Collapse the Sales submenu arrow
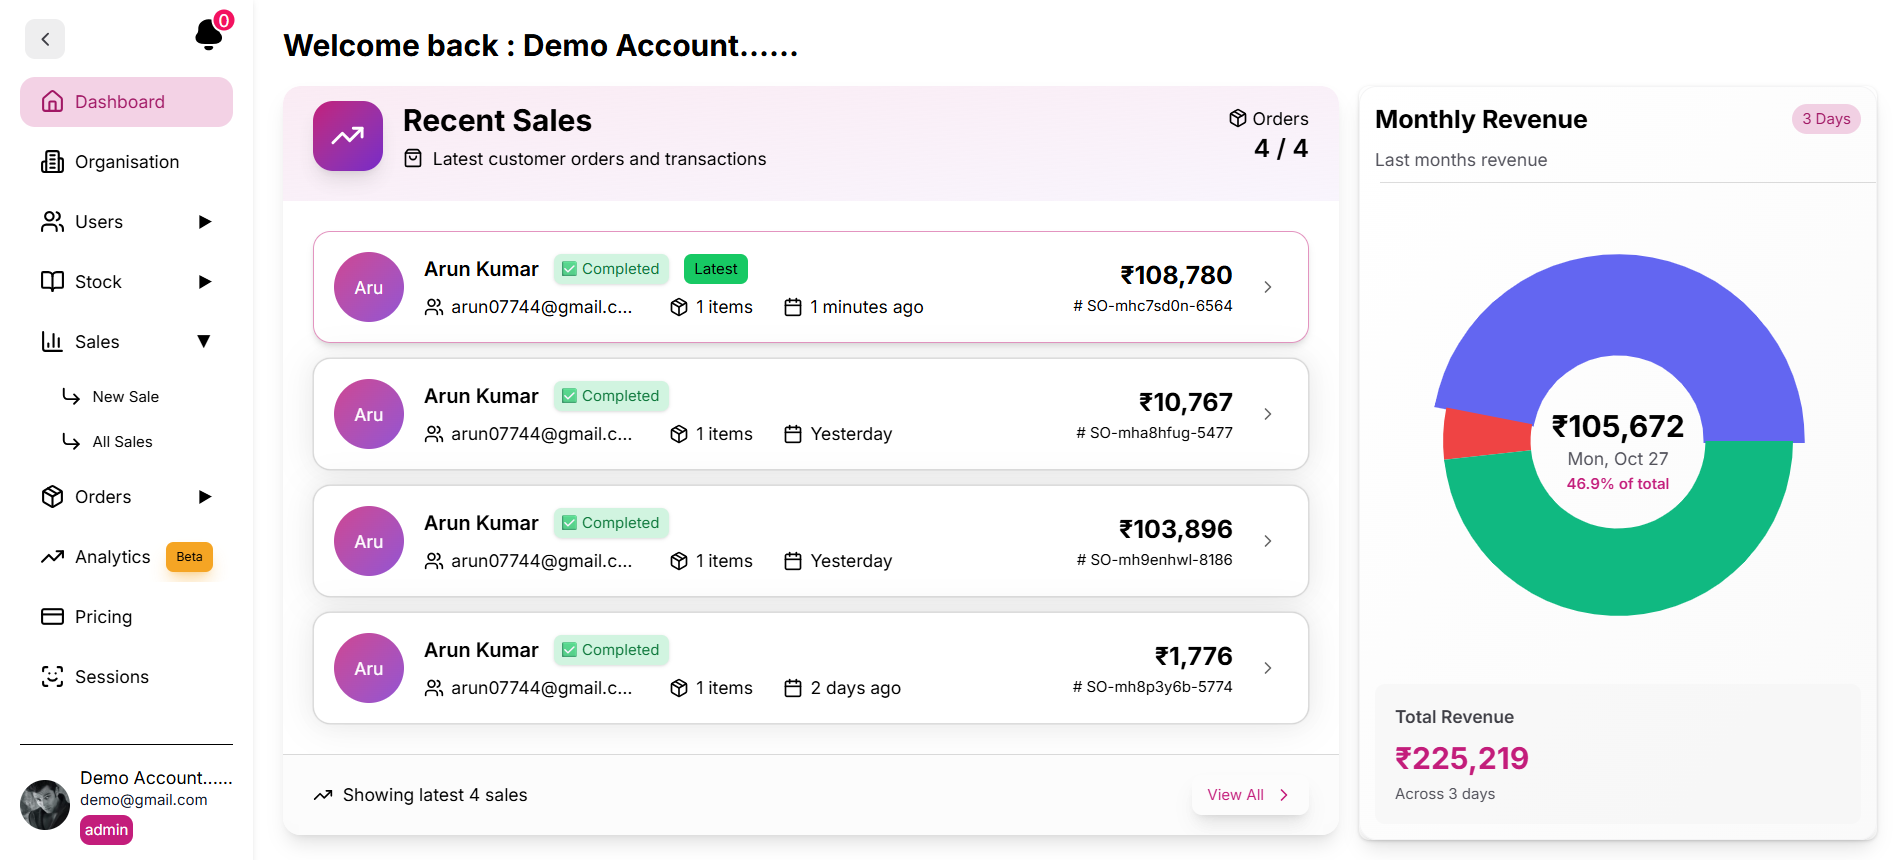Screen dimensions: 1902x860 point(204,342)
